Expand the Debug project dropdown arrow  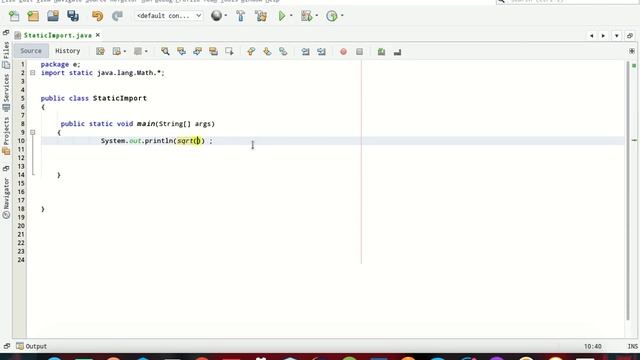pyautogui.click(x=317, y=16)
